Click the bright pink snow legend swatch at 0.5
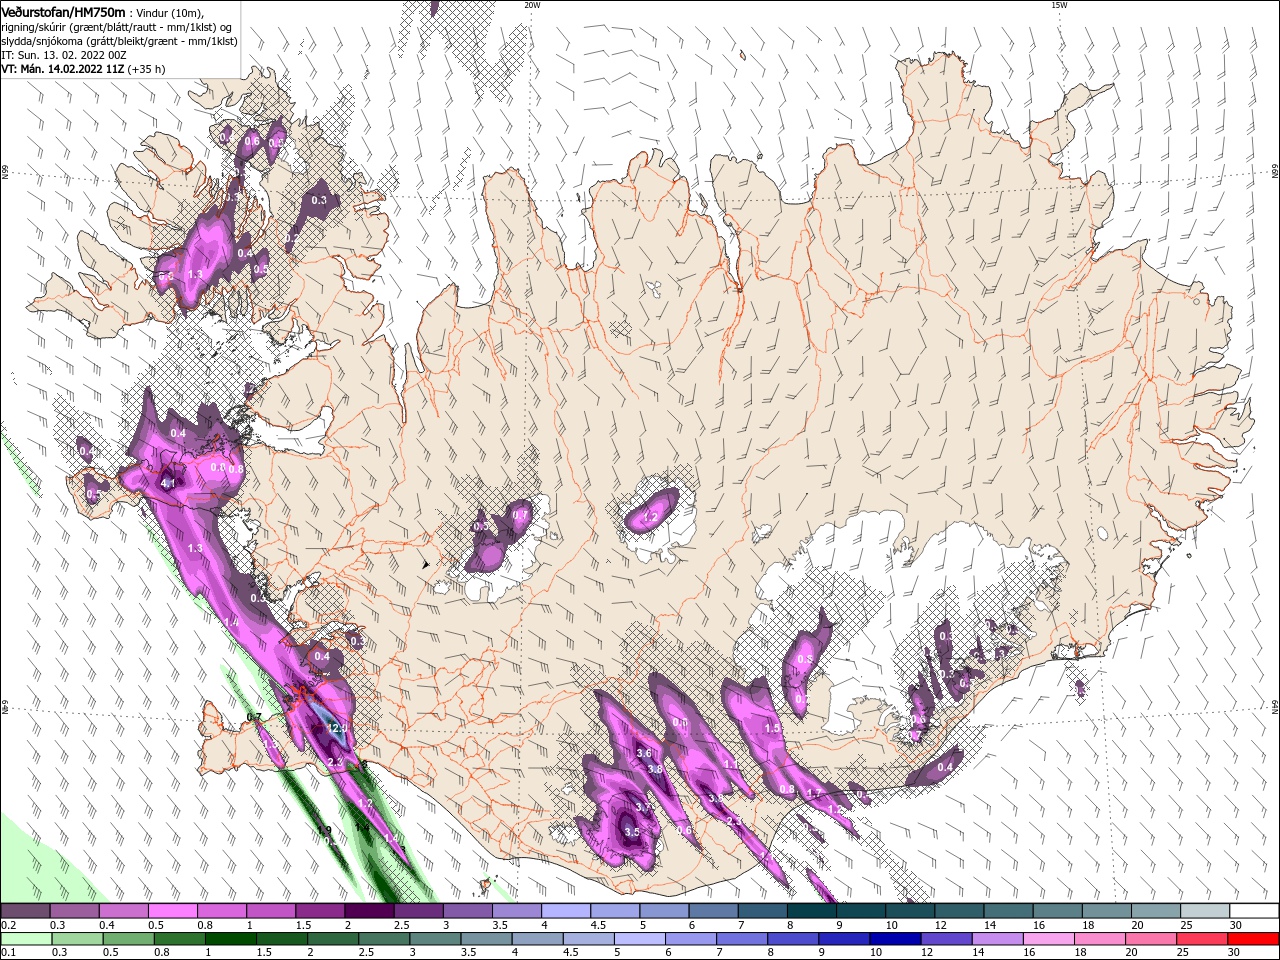 click(172, 911)
